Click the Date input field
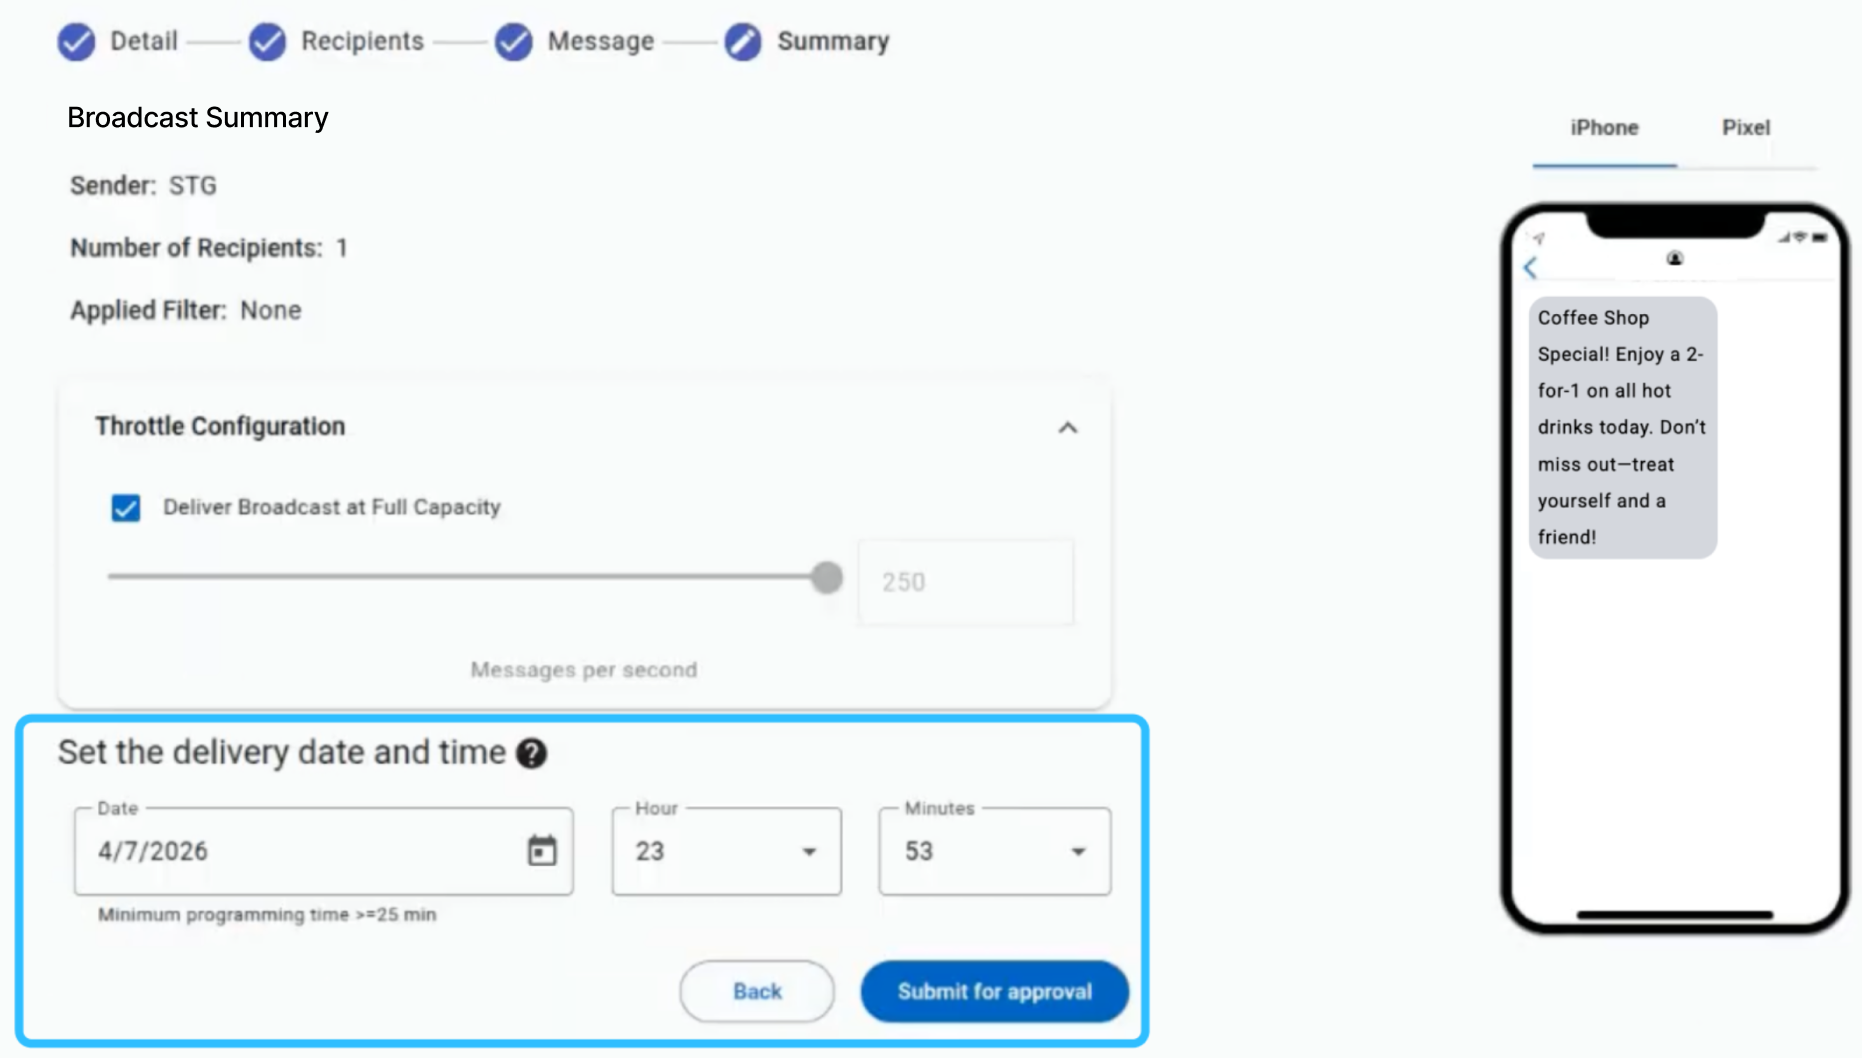The height and width of the screenshot is (1058, 1862). (324, 851)
